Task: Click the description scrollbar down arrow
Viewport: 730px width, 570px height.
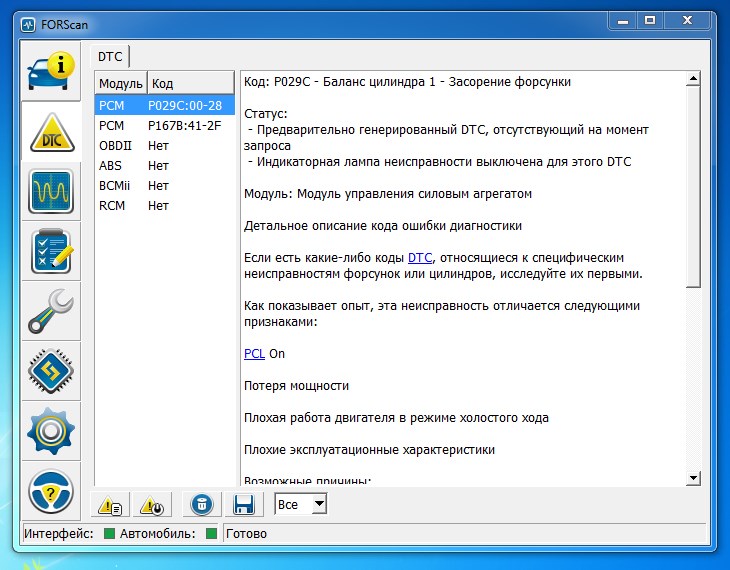Action: (x=693, y=478)
